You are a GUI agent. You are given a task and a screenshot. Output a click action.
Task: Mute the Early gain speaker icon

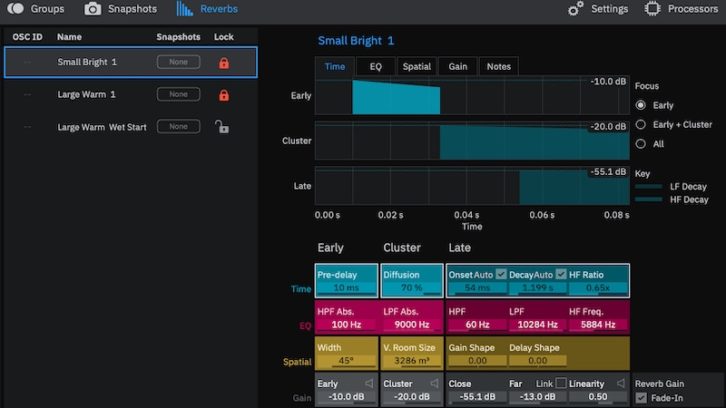[369, 383]
